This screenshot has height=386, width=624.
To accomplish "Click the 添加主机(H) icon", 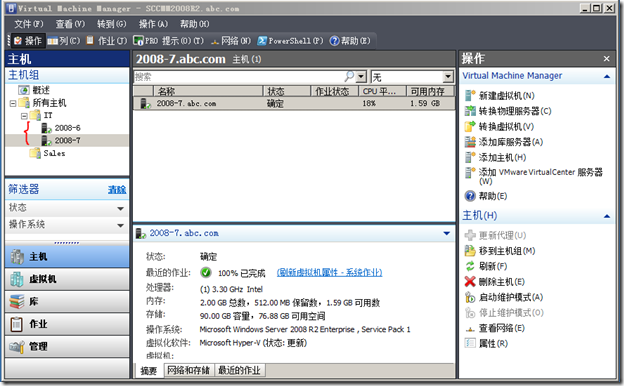I will click(470, 158).
